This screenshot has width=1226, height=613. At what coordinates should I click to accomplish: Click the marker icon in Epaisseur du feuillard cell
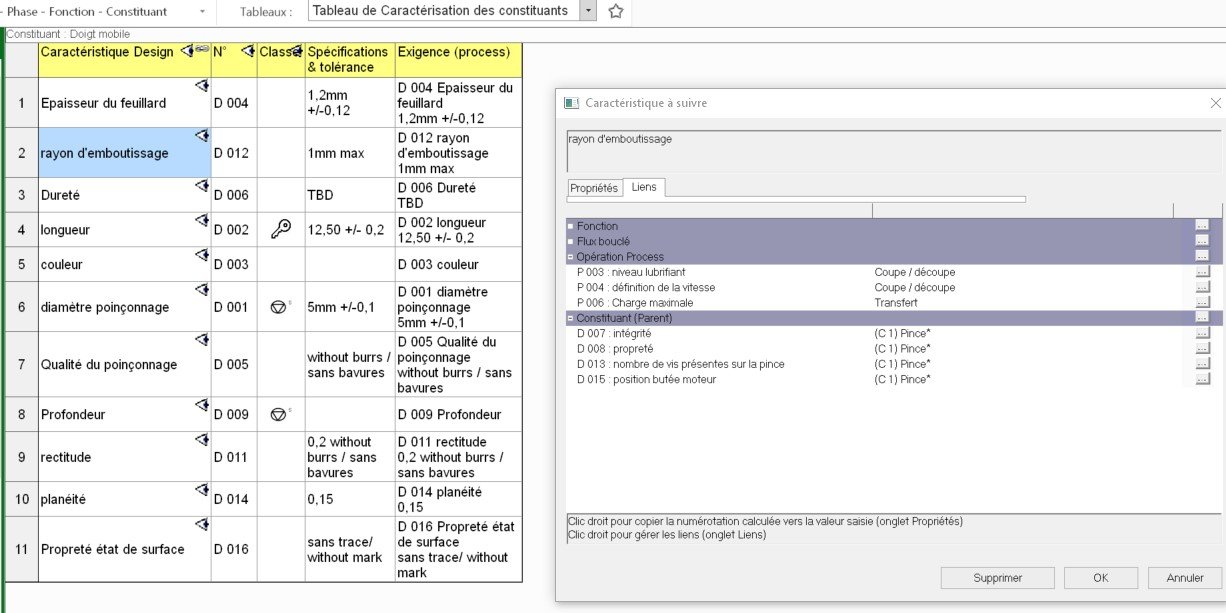[x=202, y=85]
